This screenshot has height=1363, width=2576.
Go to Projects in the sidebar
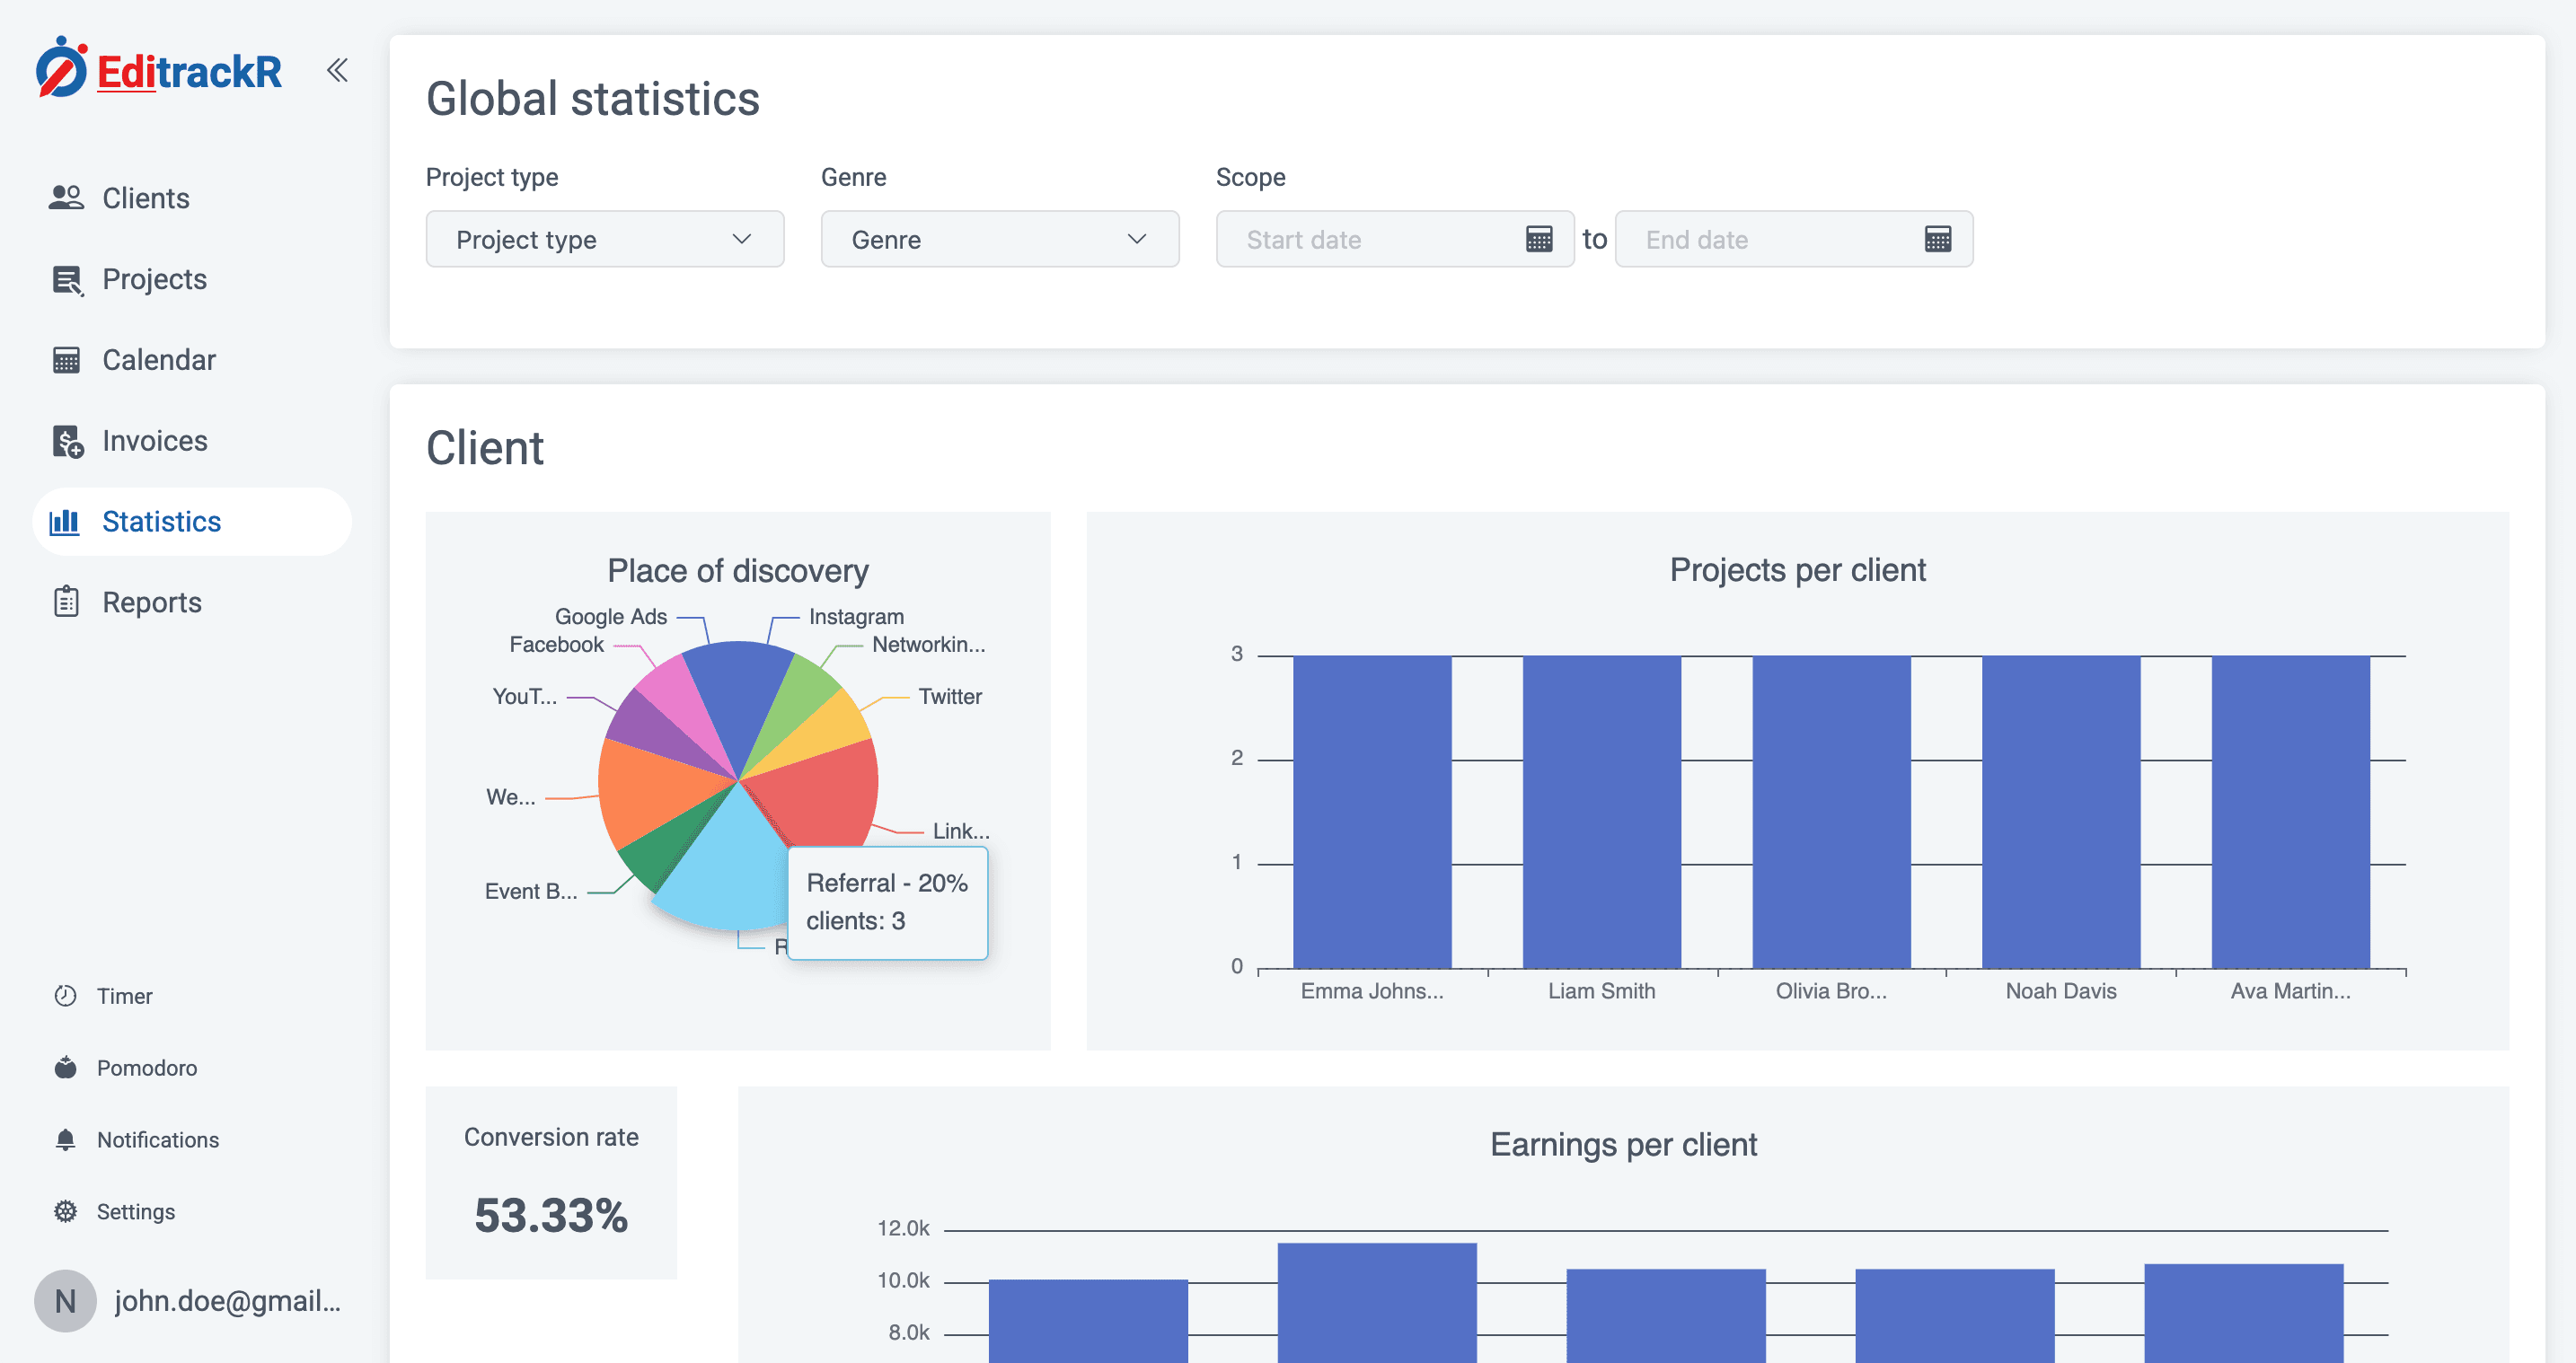coord(154,279)
